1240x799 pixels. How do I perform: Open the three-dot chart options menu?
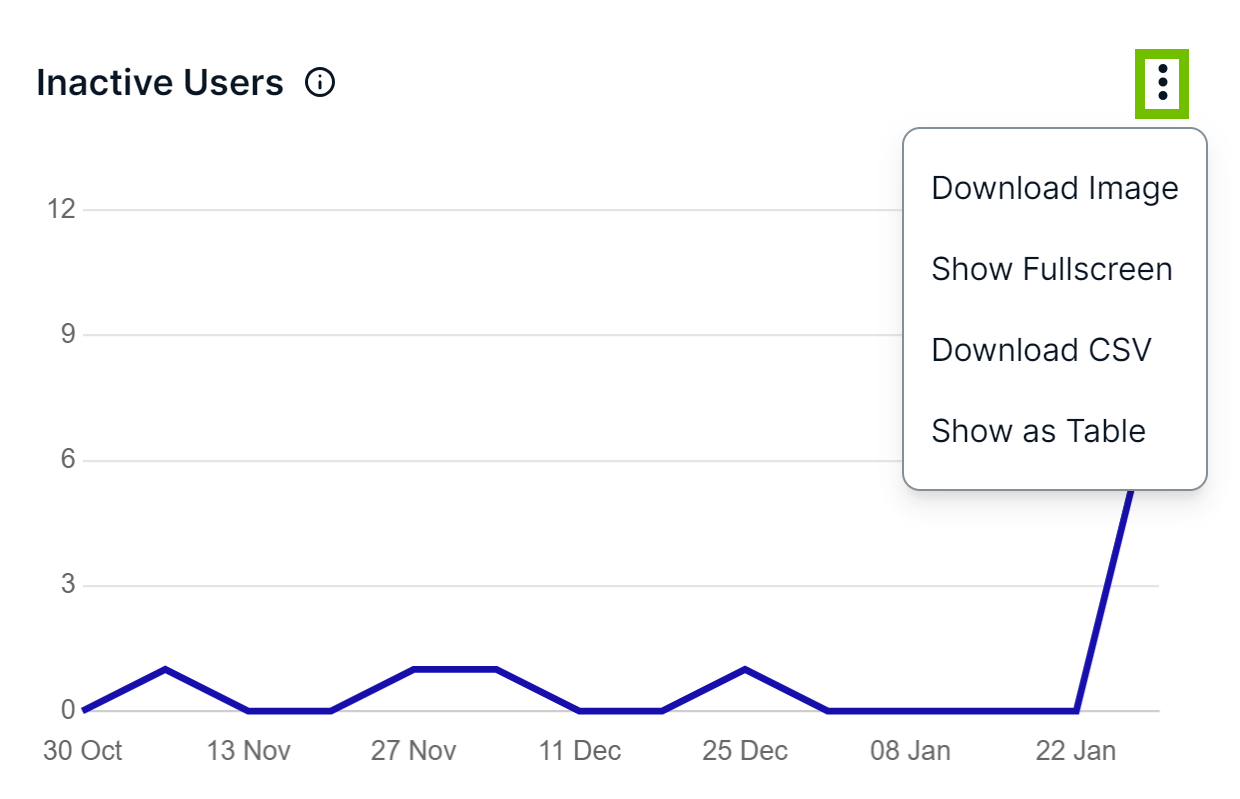[x=1162, y=82]
